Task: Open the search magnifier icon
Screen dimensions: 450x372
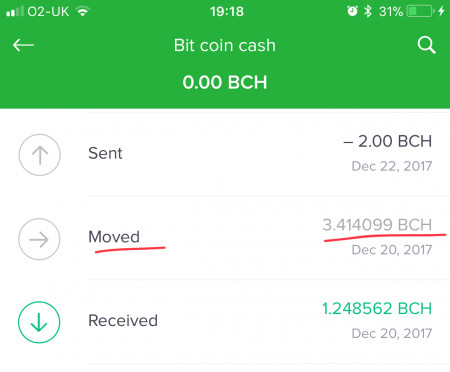Action: 426,45
